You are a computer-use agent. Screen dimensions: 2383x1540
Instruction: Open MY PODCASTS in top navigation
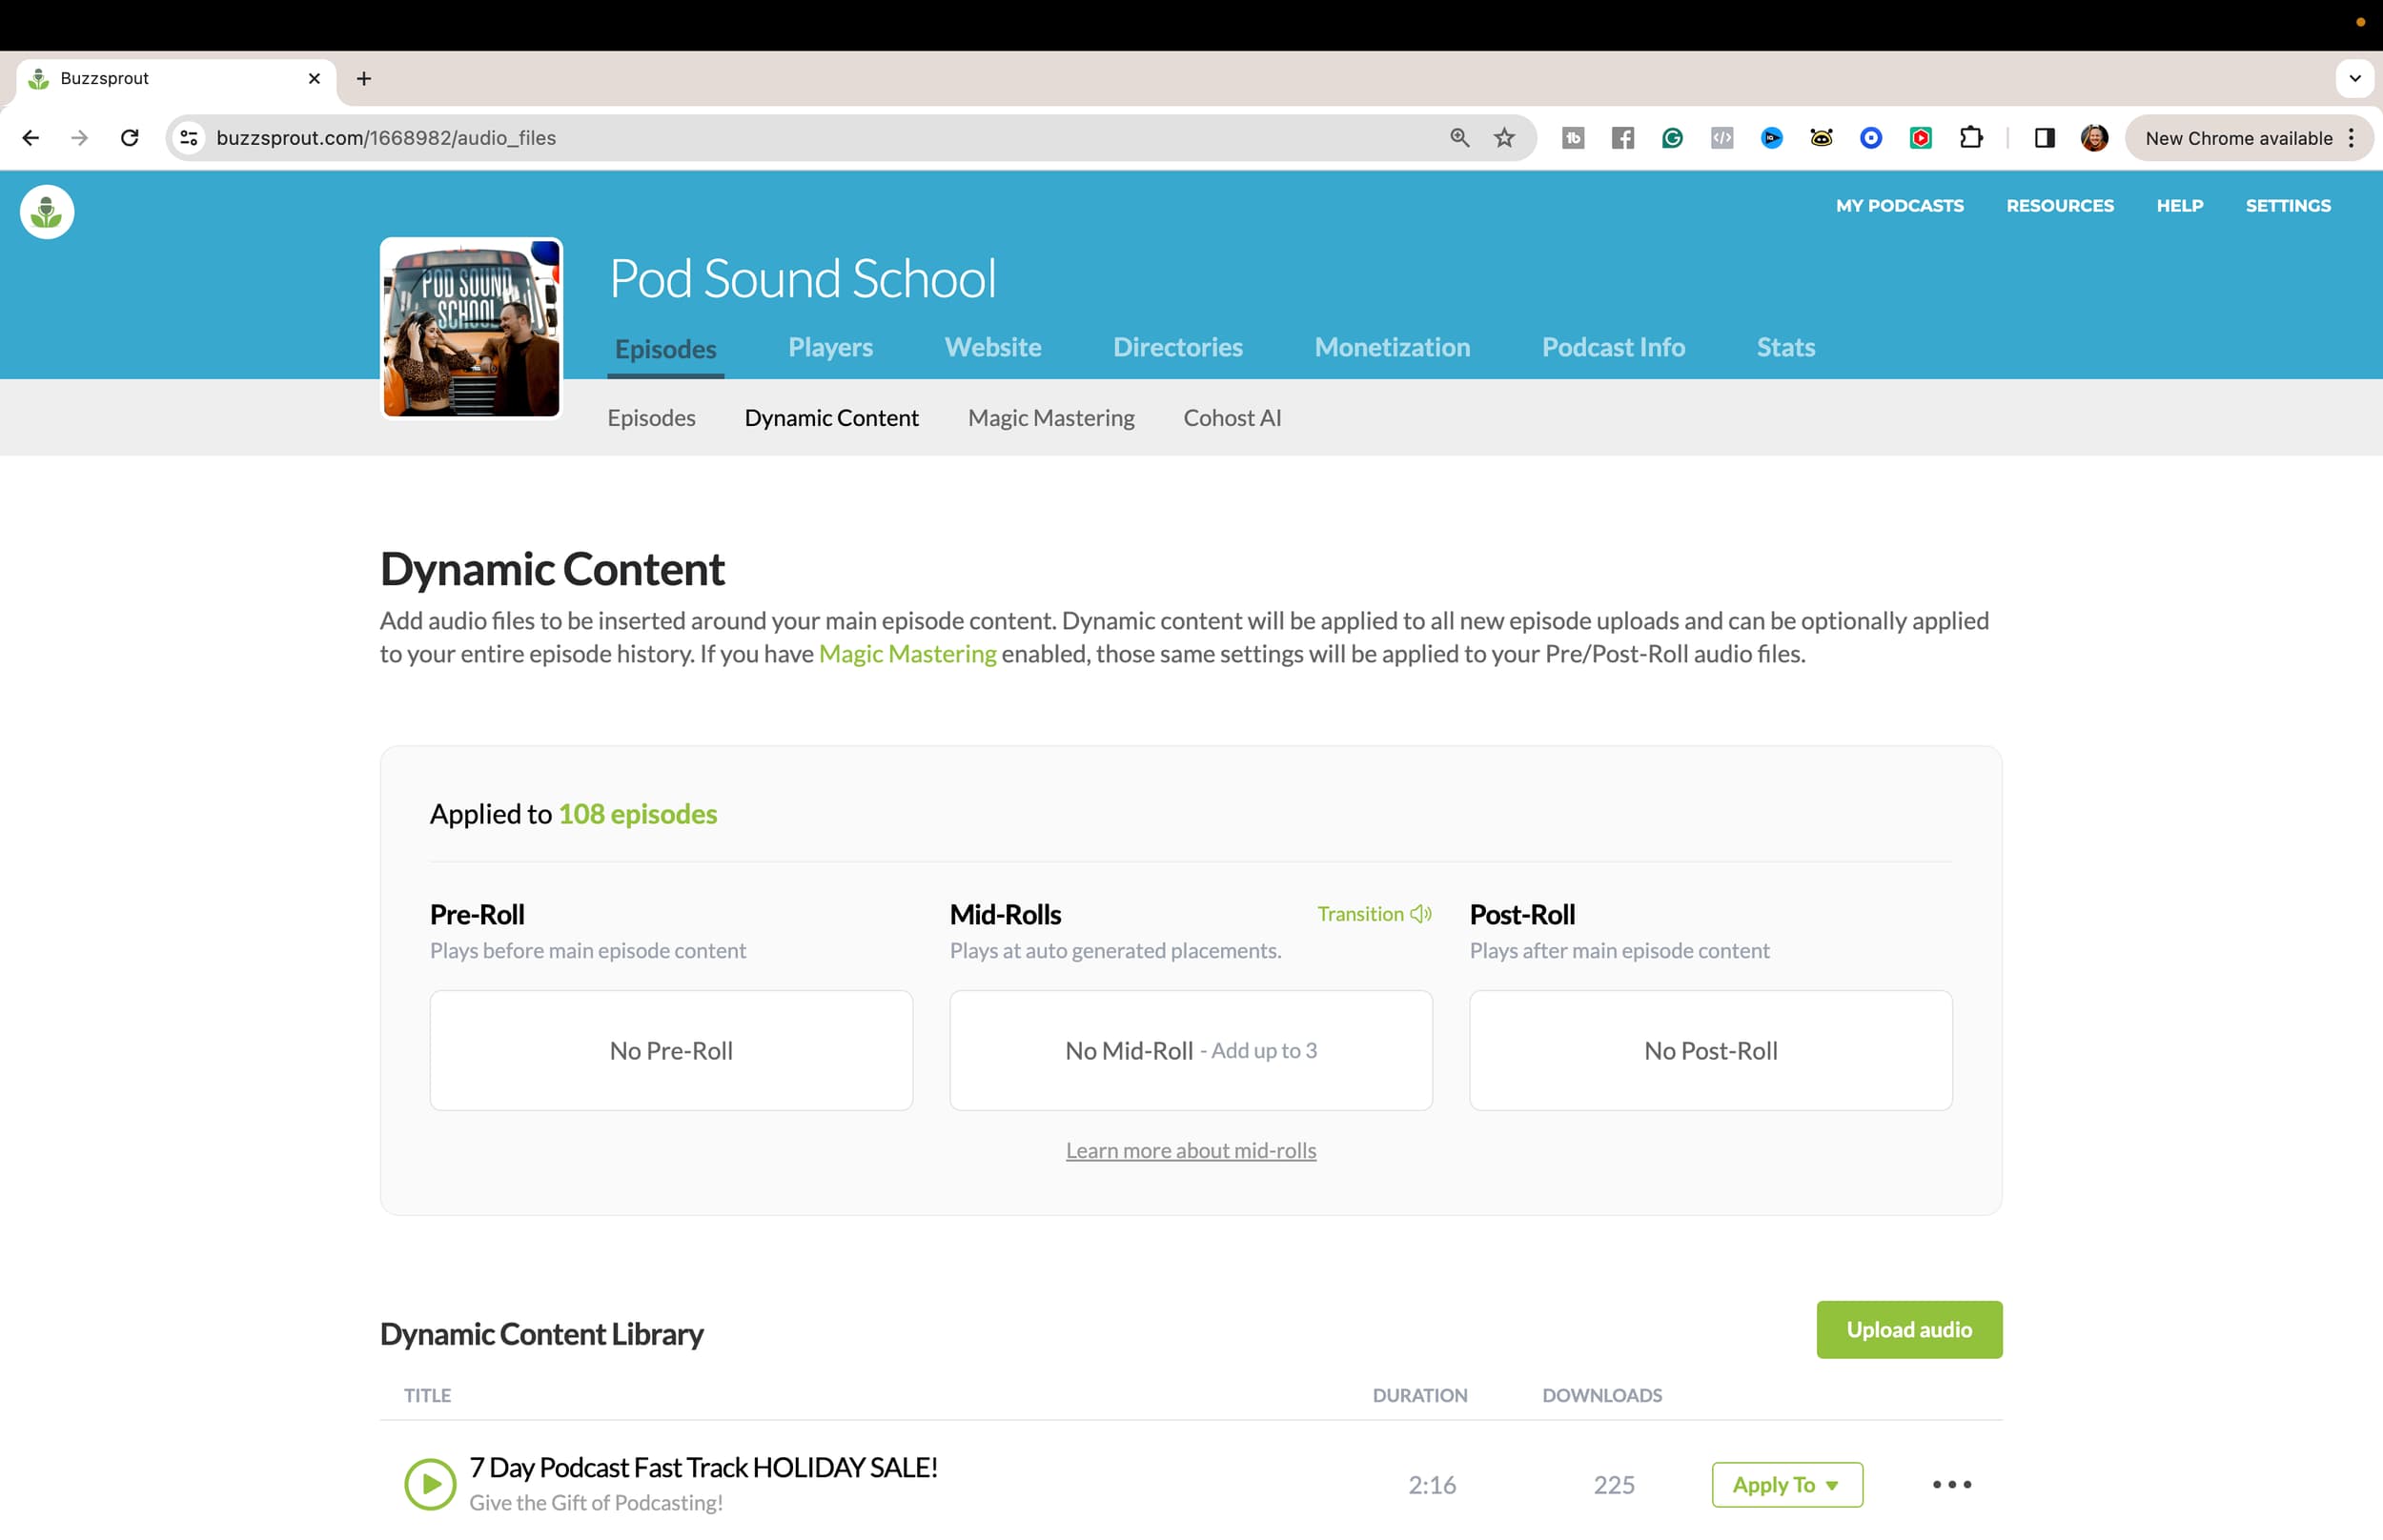[x=1899, y=206]
